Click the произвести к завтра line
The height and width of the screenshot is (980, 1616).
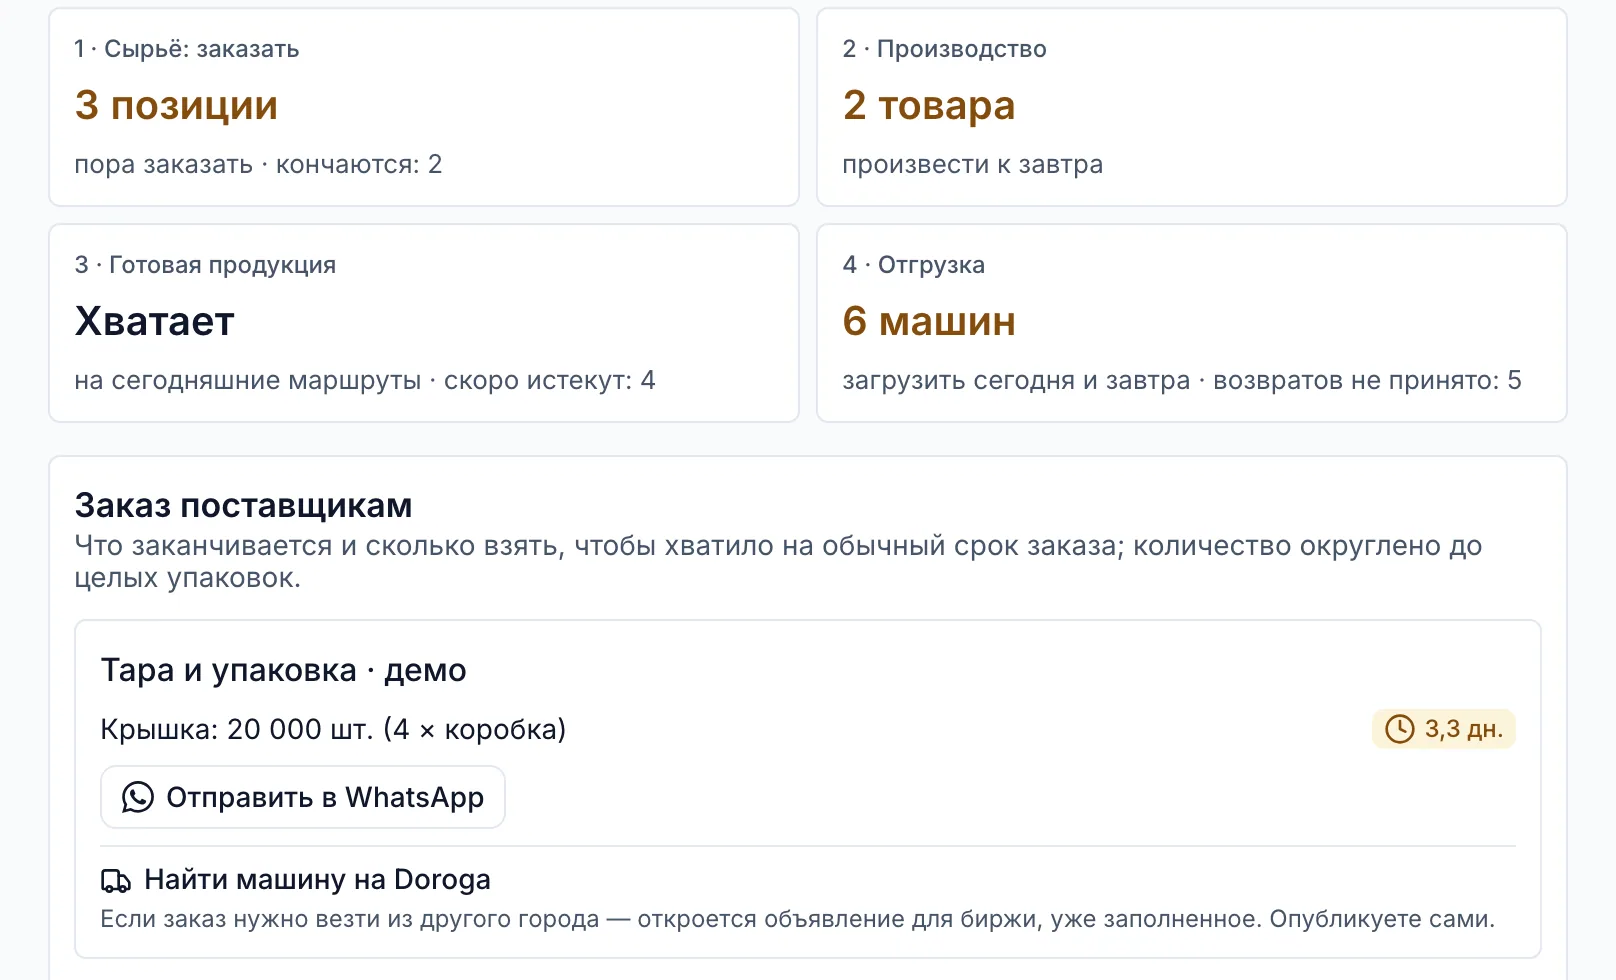tap(973, 164)
